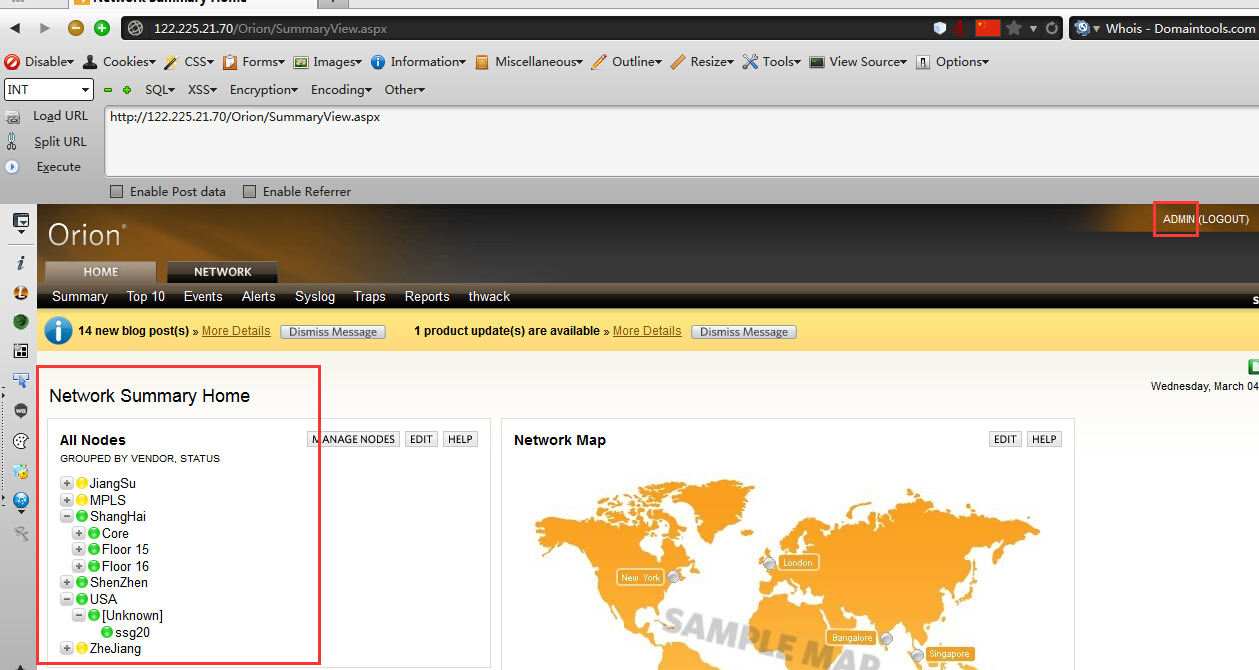The height and width of the screenshot is (670, 1259).
Task: Collapse the USA node group
Action: tap(67, 599)
